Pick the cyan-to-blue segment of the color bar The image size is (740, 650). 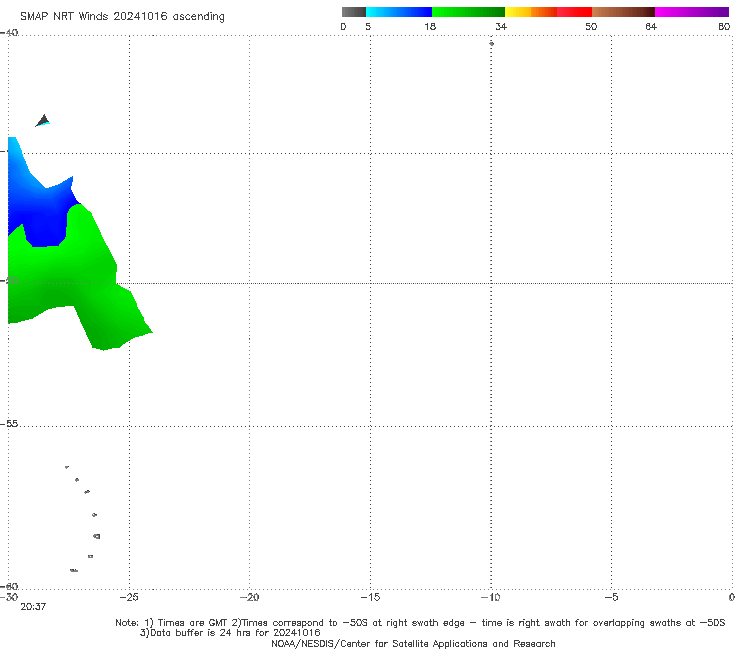click(399, 12)
